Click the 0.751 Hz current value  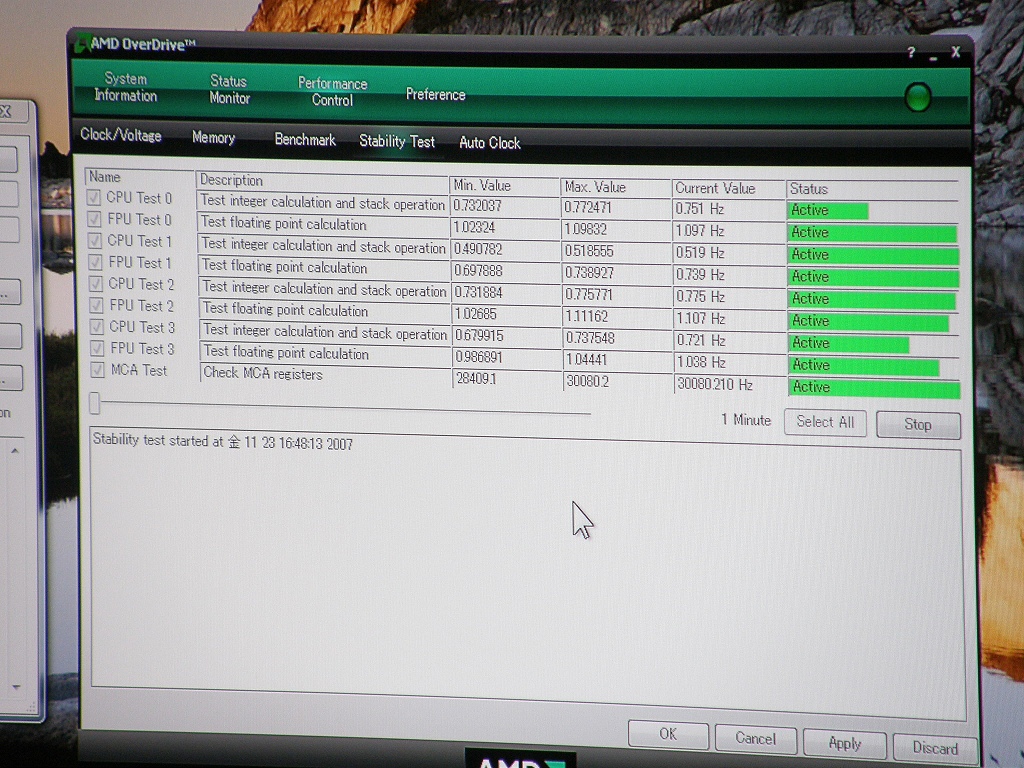click(699, 209)
